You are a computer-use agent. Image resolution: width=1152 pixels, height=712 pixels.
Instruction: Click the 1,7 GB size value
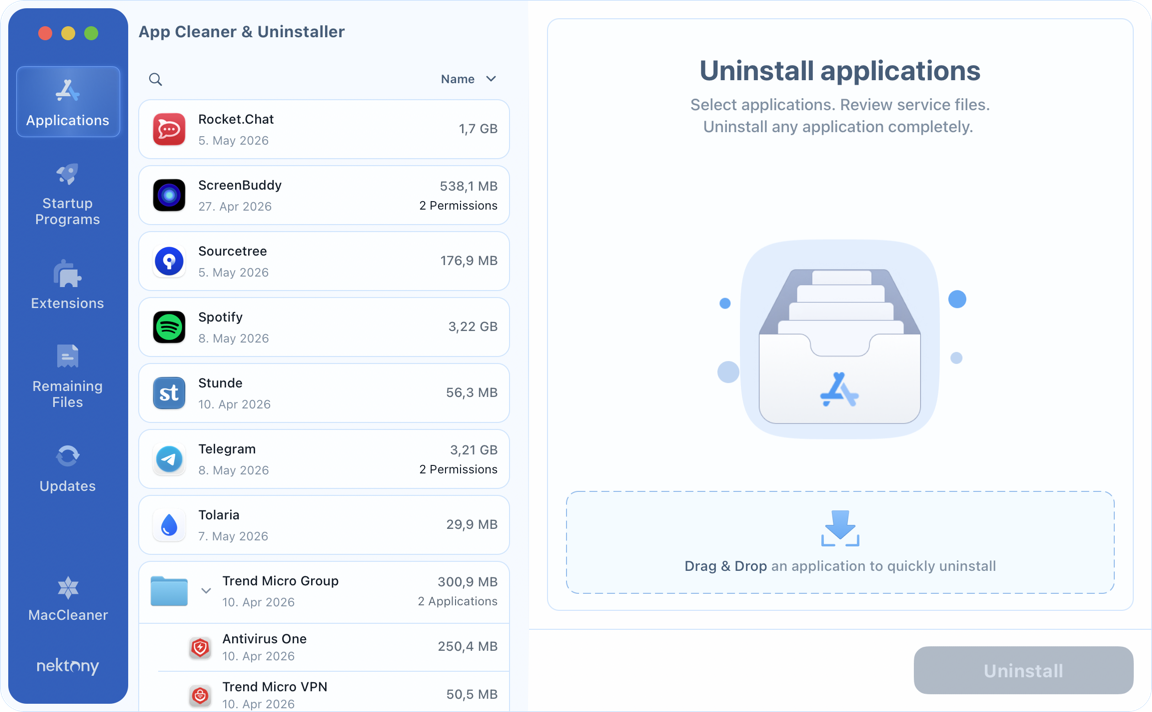coord(478,129)
